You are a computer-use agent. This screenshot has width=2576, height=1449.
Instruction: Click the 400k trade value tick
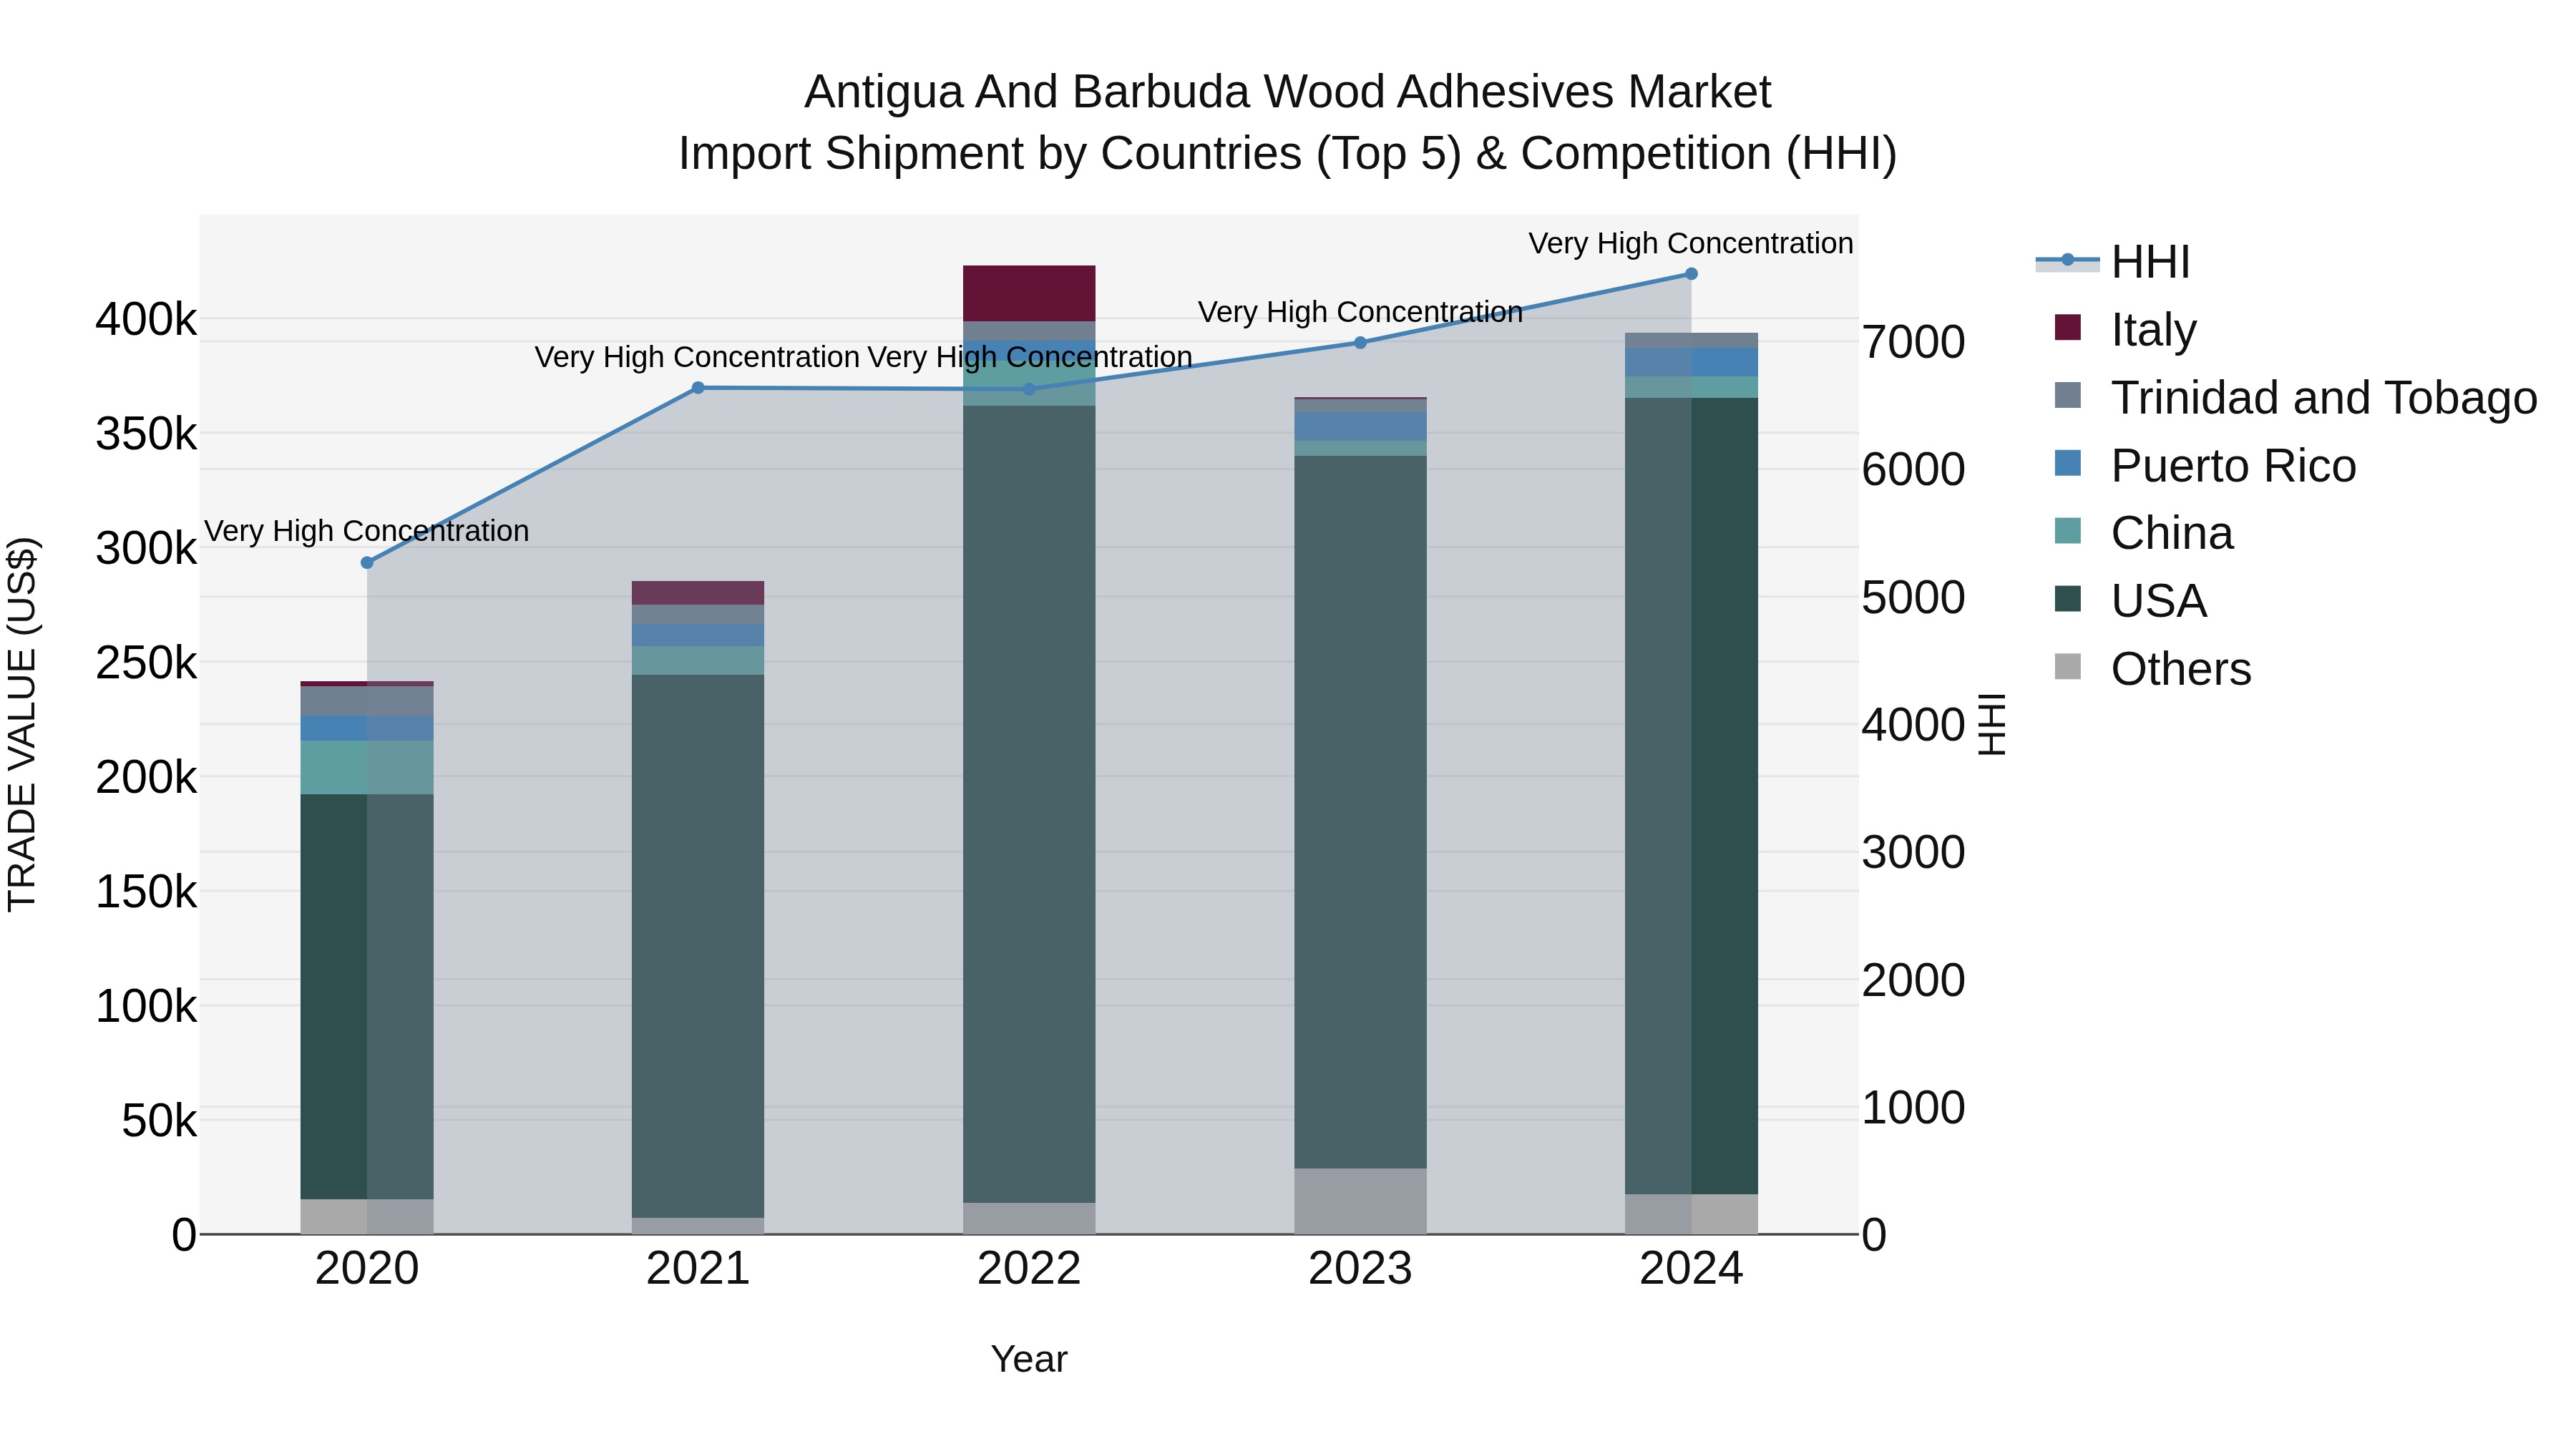pyautogui.click(x=146, y=320)
